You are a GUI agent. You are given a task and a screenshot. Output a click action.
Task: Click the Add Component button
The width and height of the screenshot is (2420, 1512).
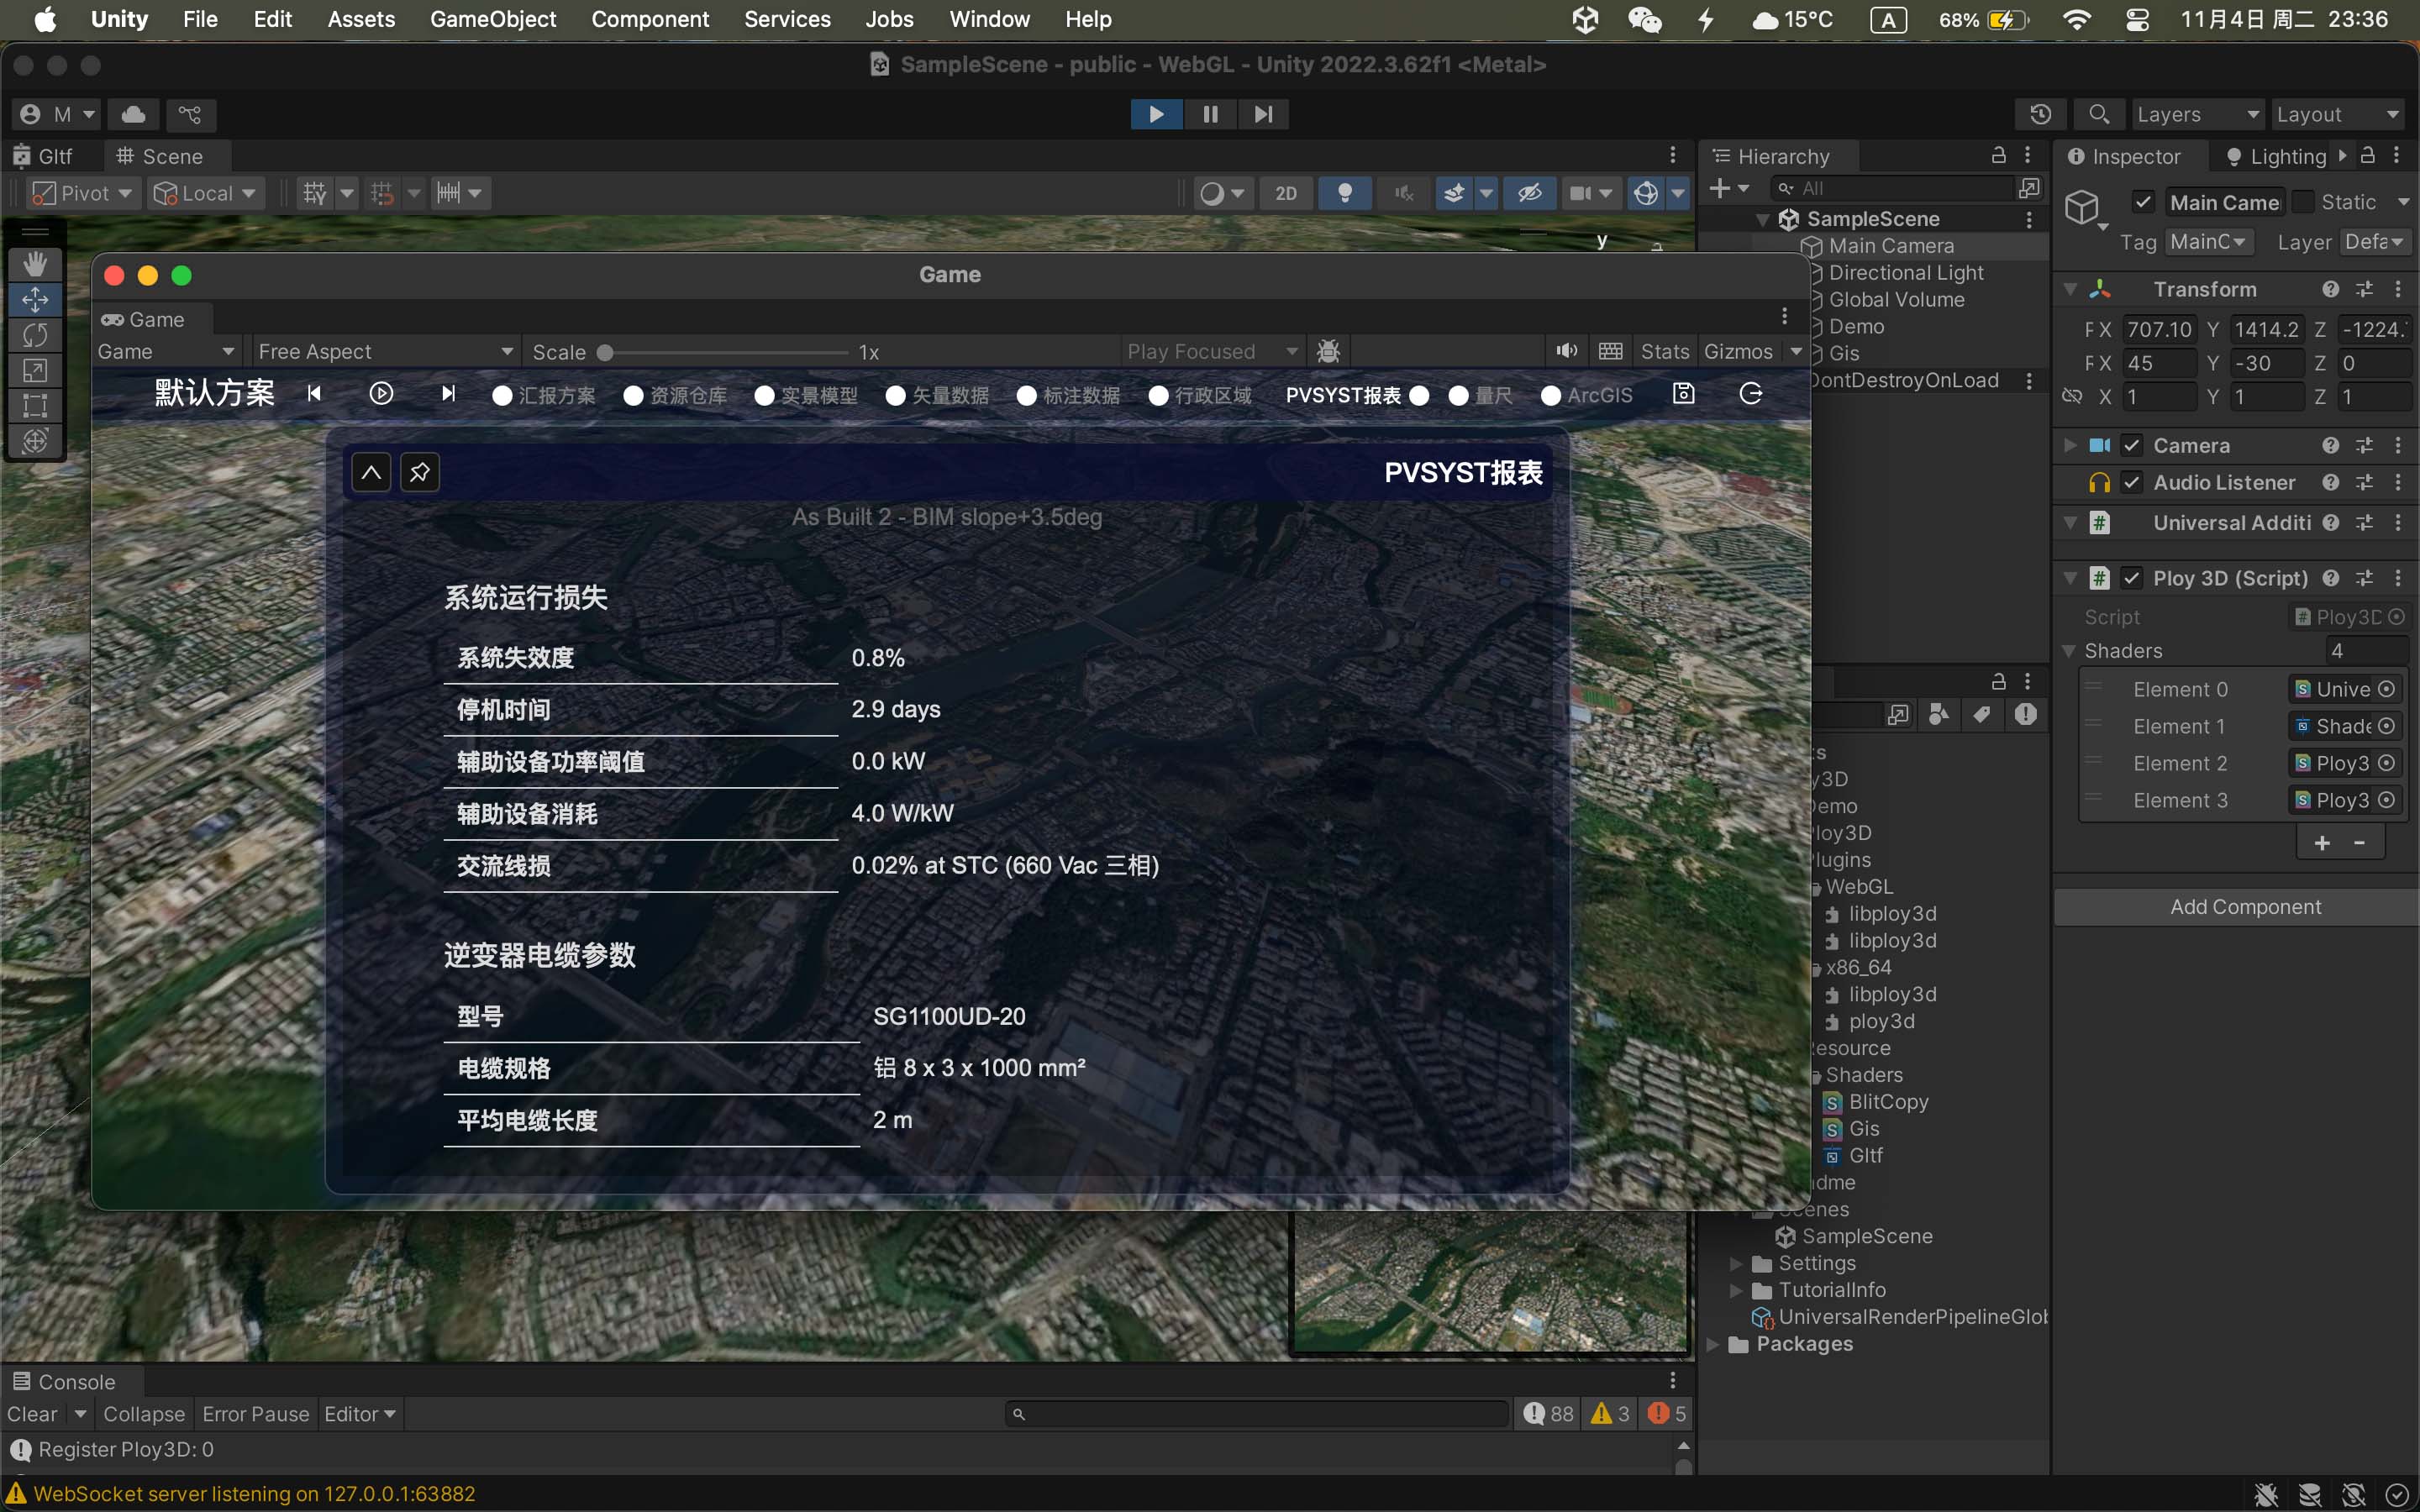click(x=2245, y=907)
